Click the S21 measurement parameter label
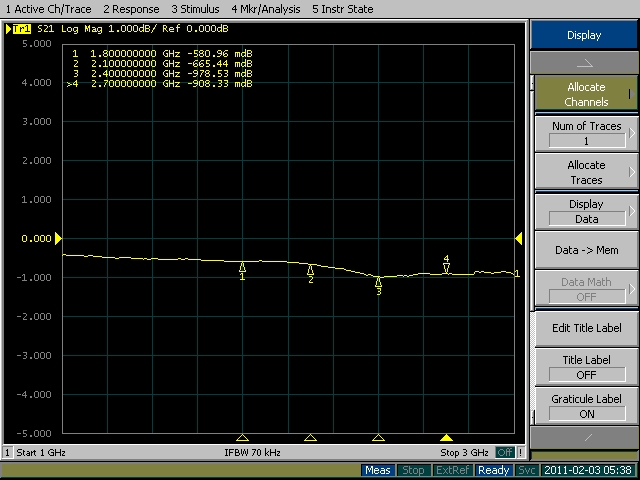Screen dimensions: 640x480 pos(45,29)
